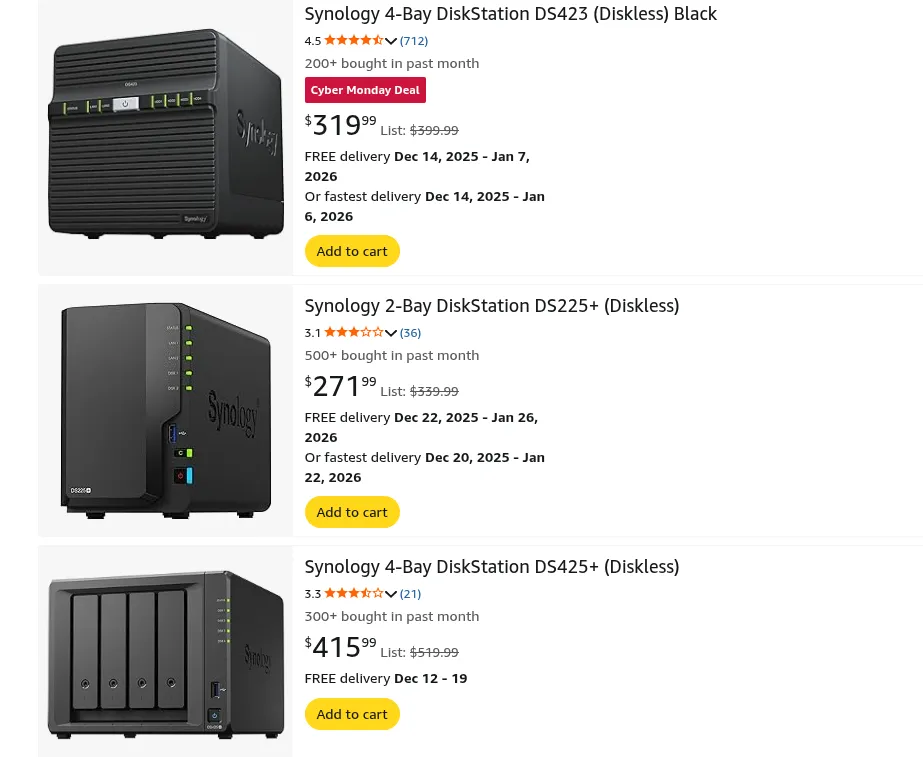923x757 pixels.
Task: Click the Cyber Monday Deal badge
Action: click(x=365, y=90)
